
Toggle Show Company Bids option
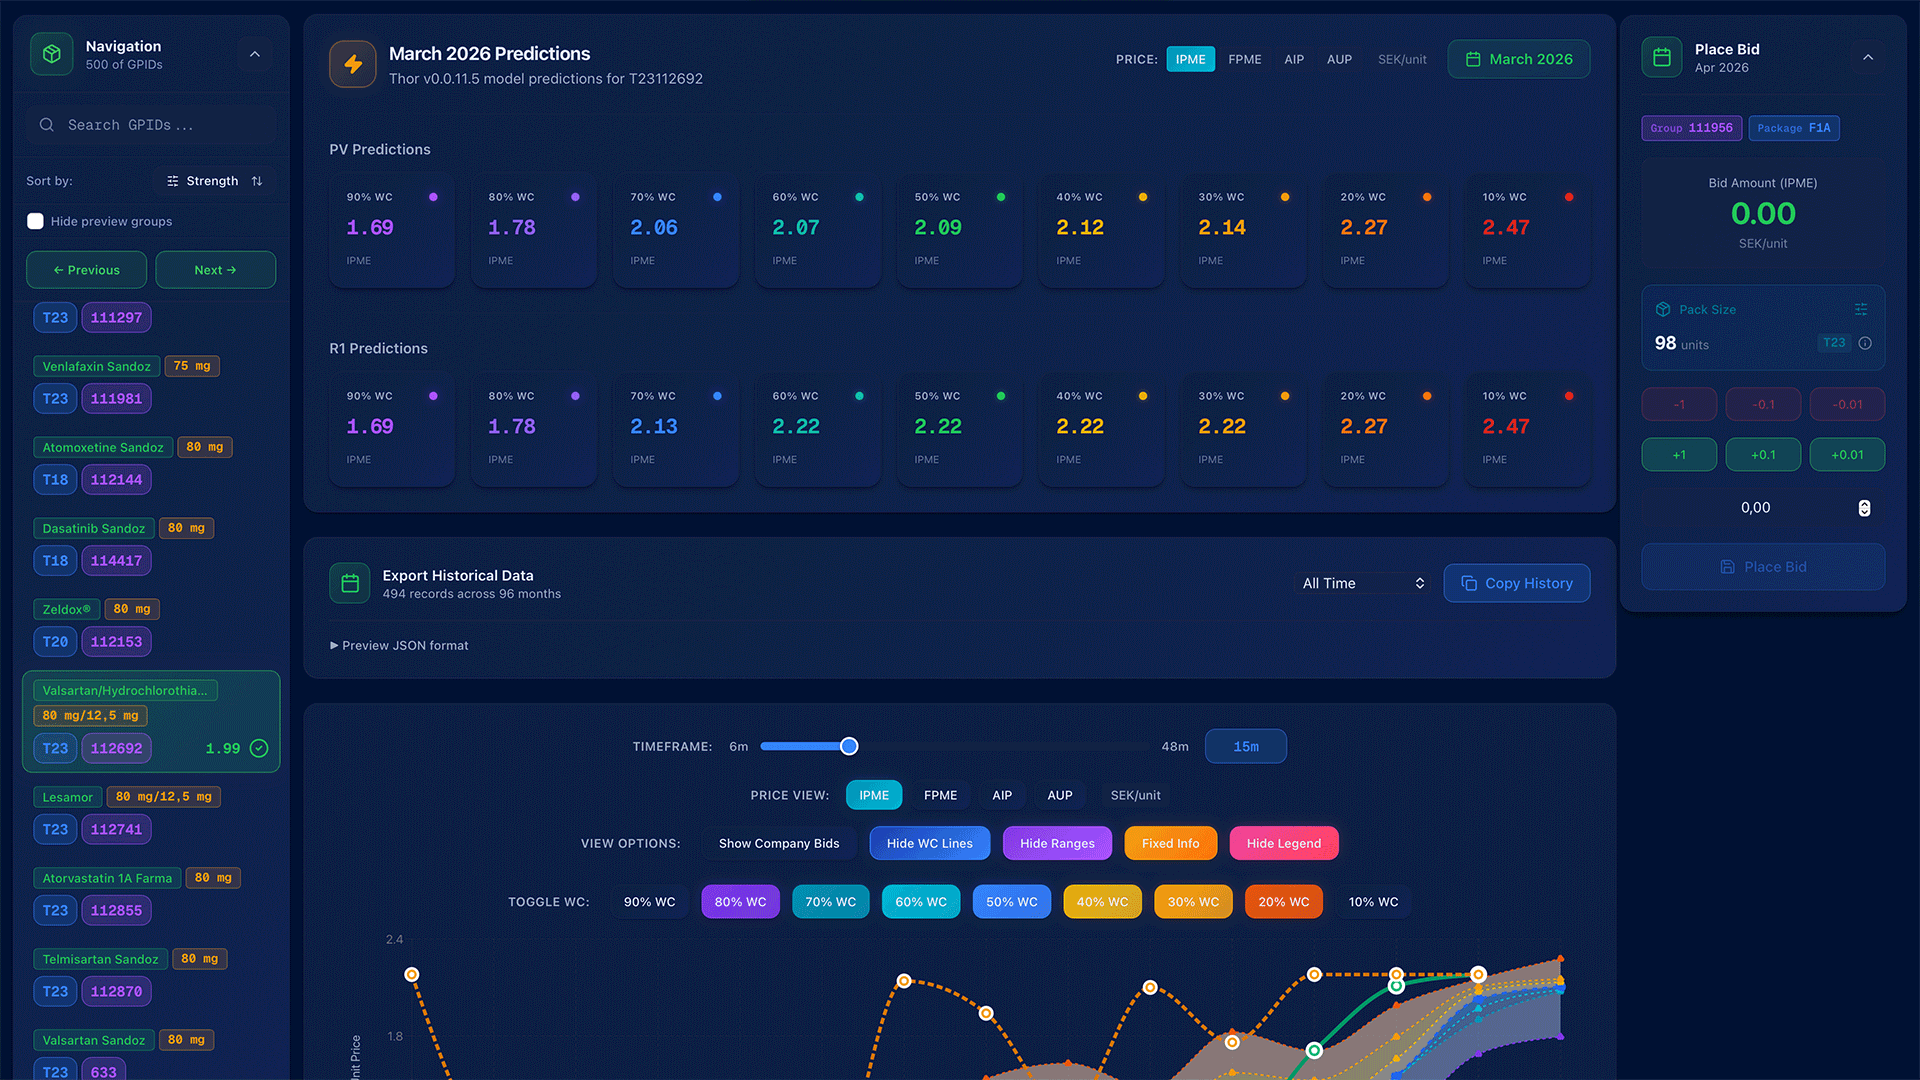pyautogui.click(x=778, y=843)
